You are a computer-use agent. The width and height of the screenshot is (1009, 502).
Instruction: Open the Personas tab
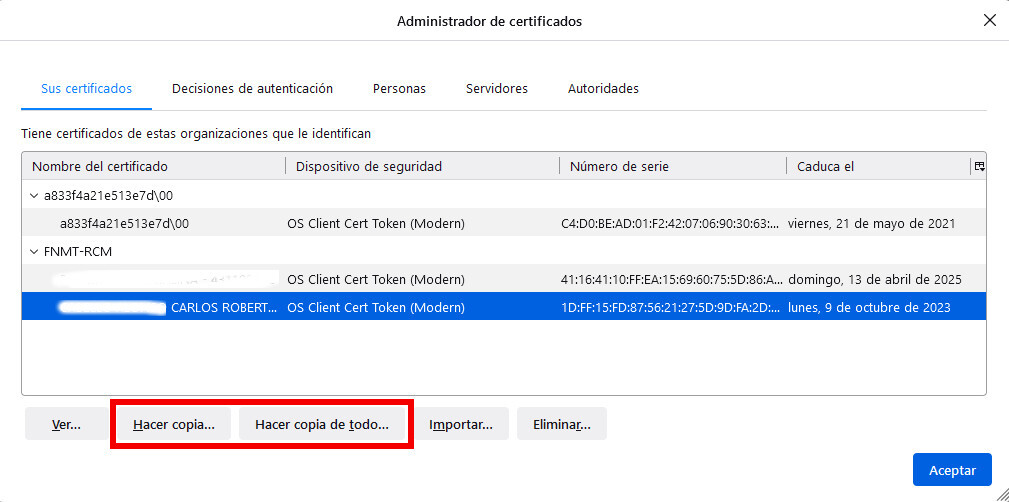point(399,88)
